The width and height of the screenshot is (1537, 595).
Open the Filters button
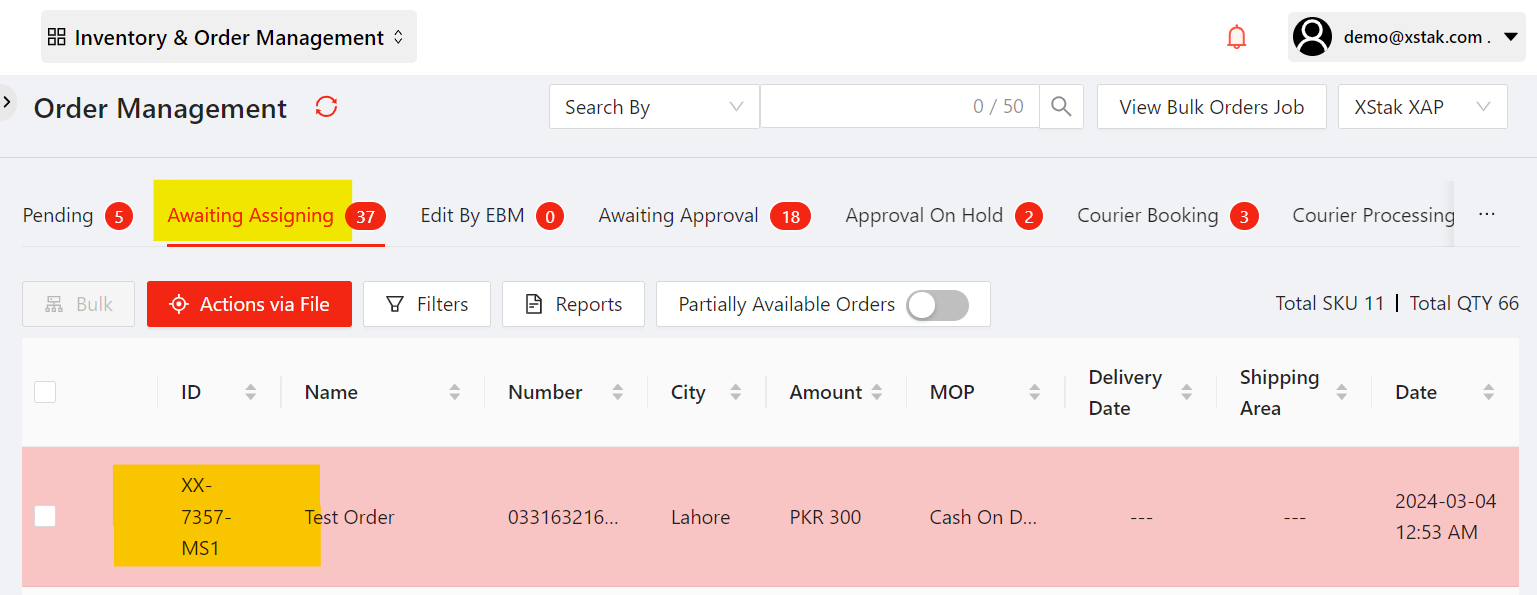pos(427,304)
